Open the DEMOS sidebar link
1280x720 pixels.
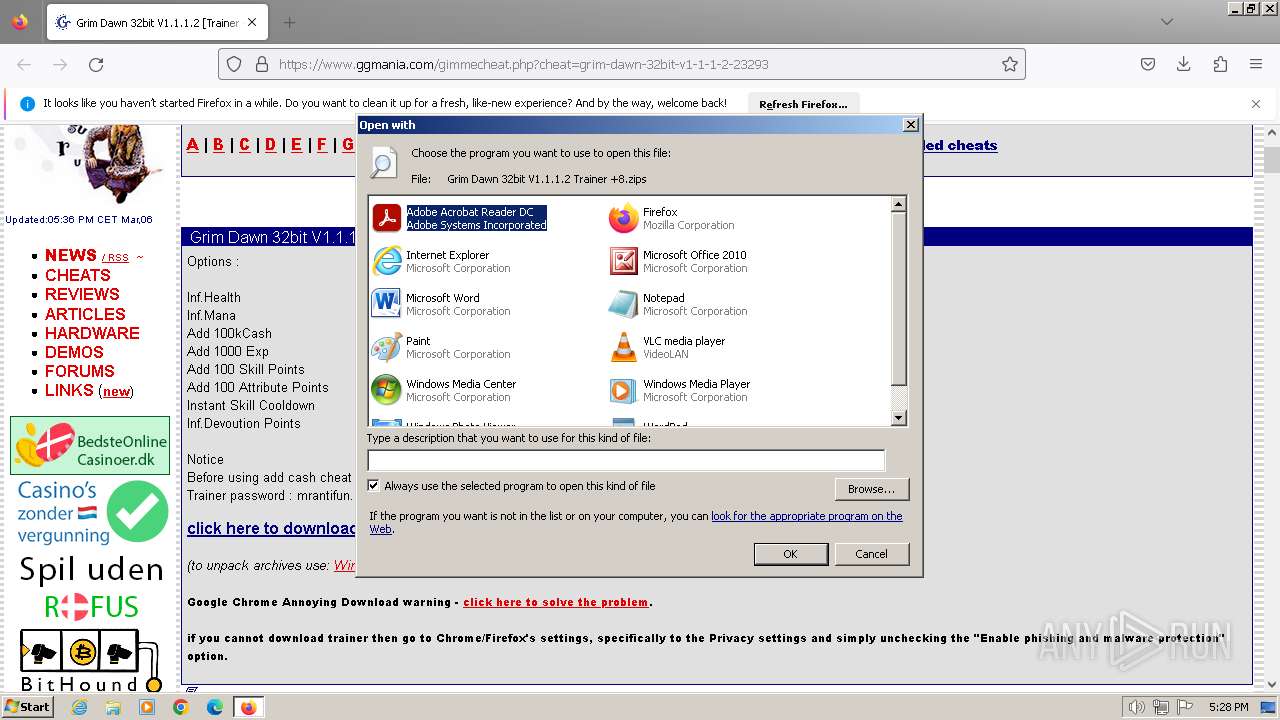pos(74,352)
